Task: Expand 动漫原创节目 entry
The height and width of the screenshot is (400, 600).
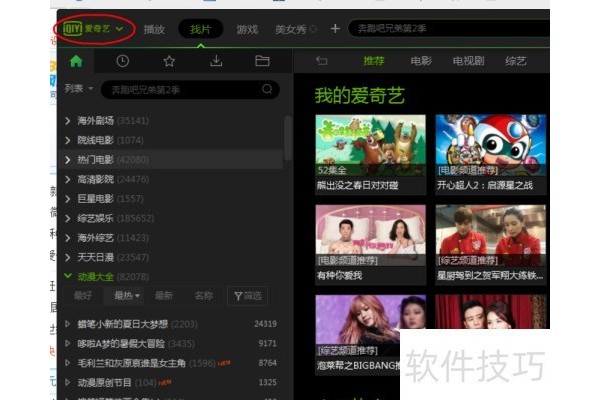Action: click(68, 382)
